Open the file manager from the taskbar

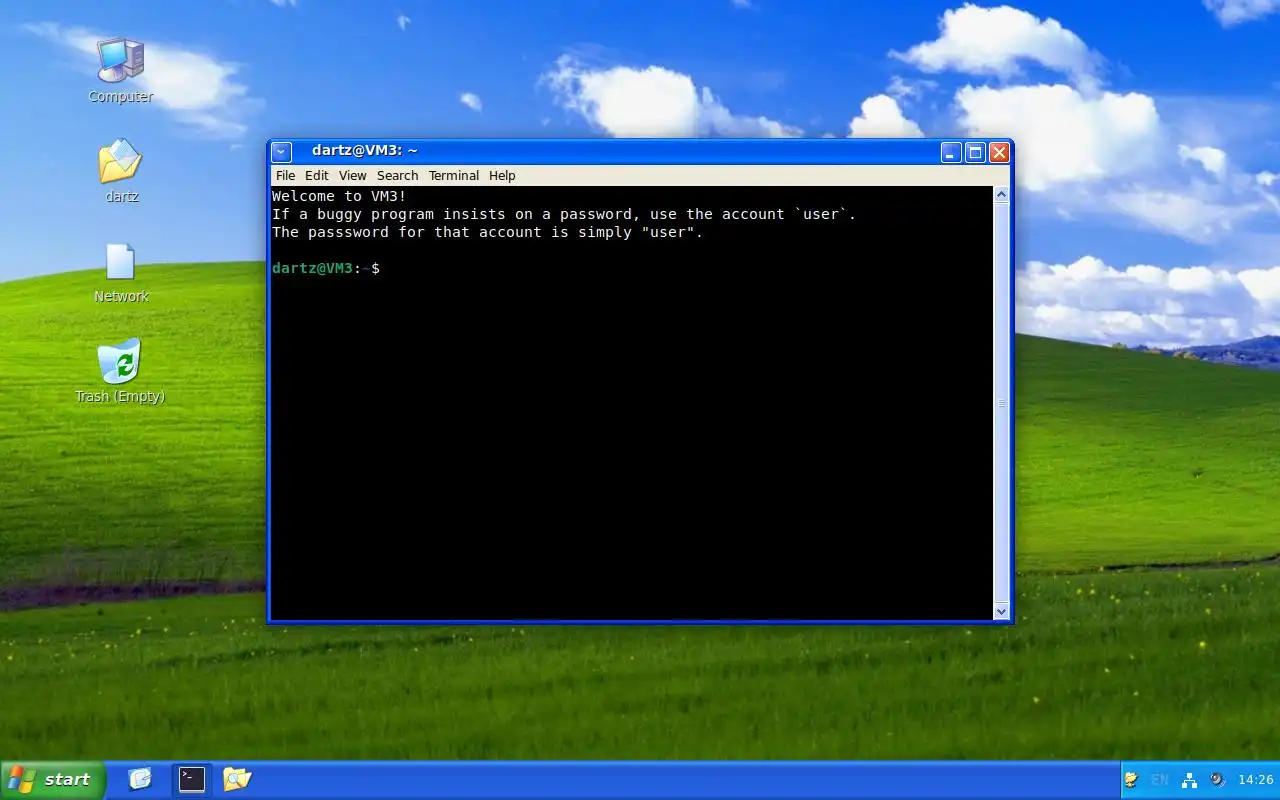point(237,779)
